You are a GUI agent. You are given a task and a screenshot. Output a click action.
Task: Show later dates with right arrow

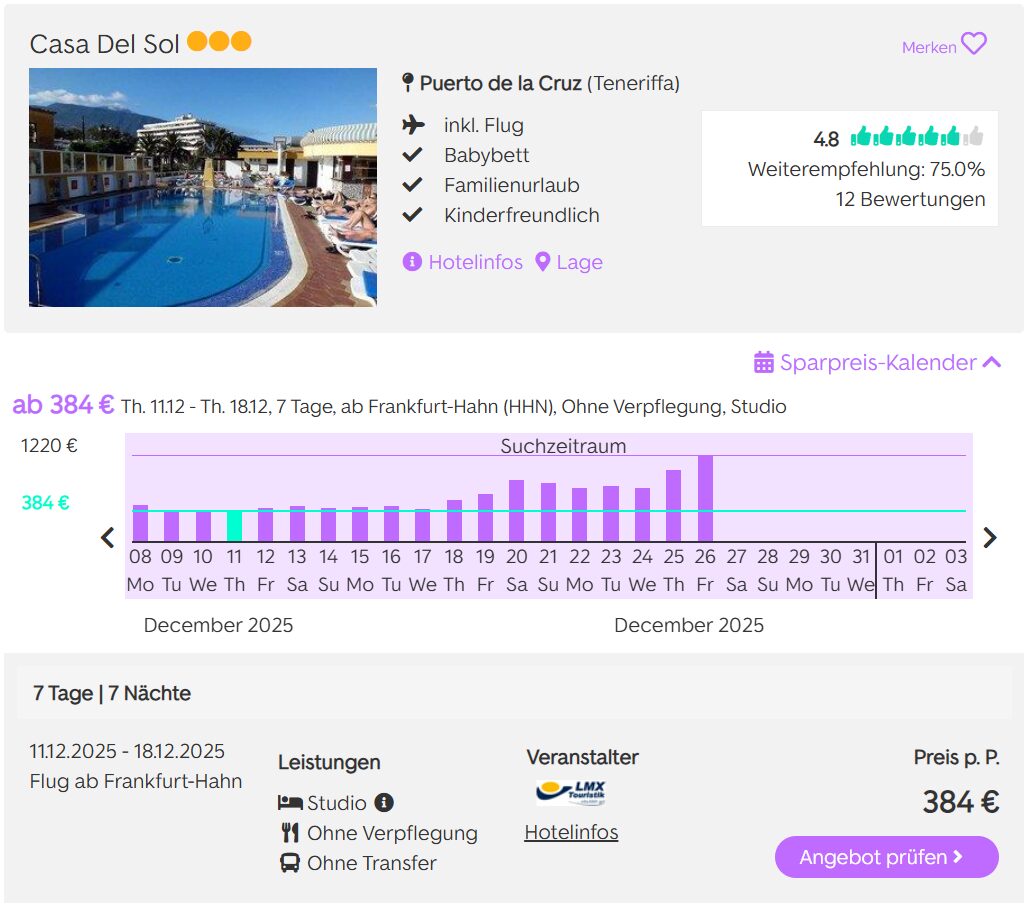pyautogui.click(x=989, y=538)
